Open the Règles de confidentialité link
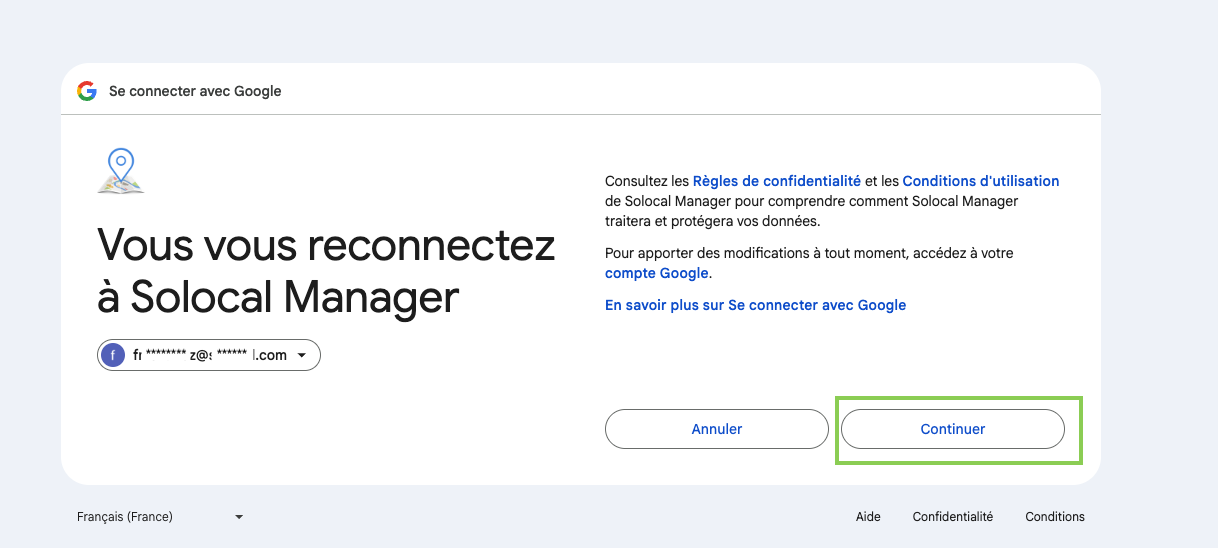The height and width of the screenshot is (548, 1218). point(776,181)
